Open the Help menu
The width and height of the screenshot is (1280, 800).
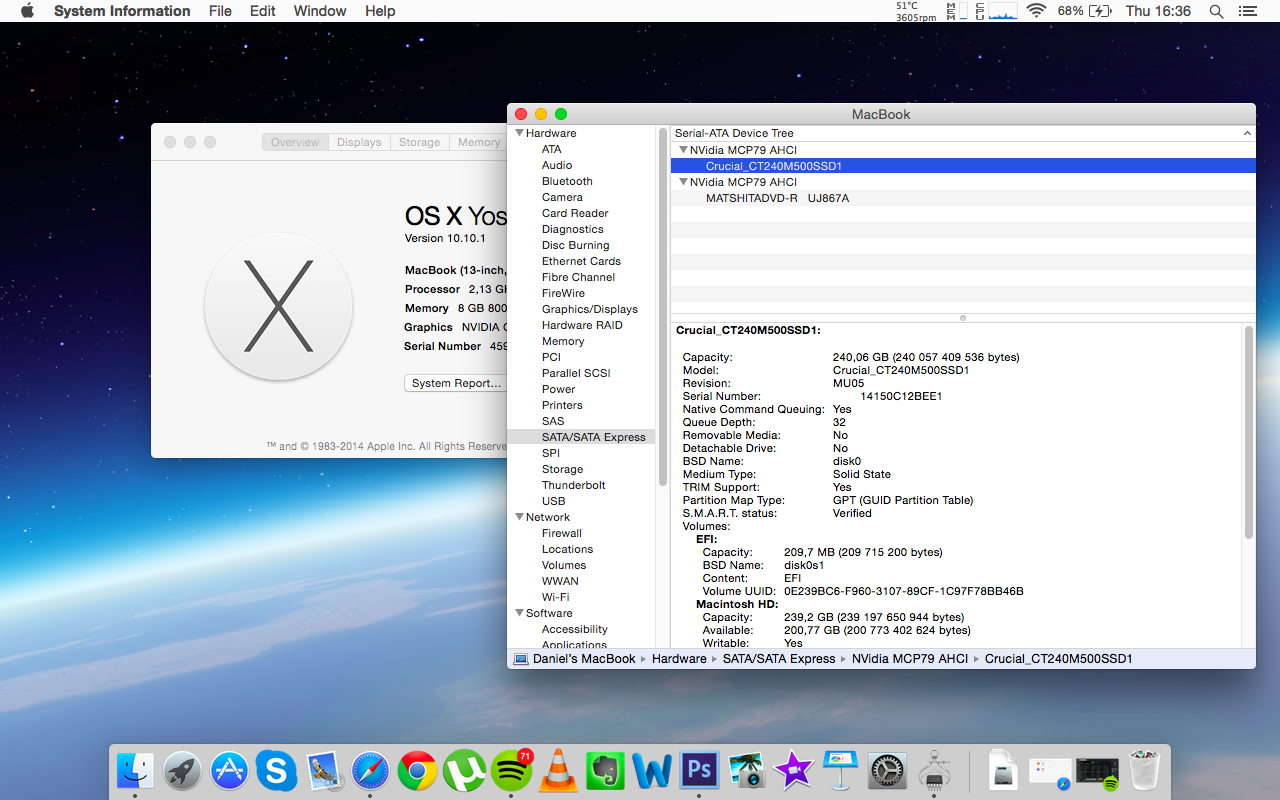pyautogui.click(x=380, y=11)
